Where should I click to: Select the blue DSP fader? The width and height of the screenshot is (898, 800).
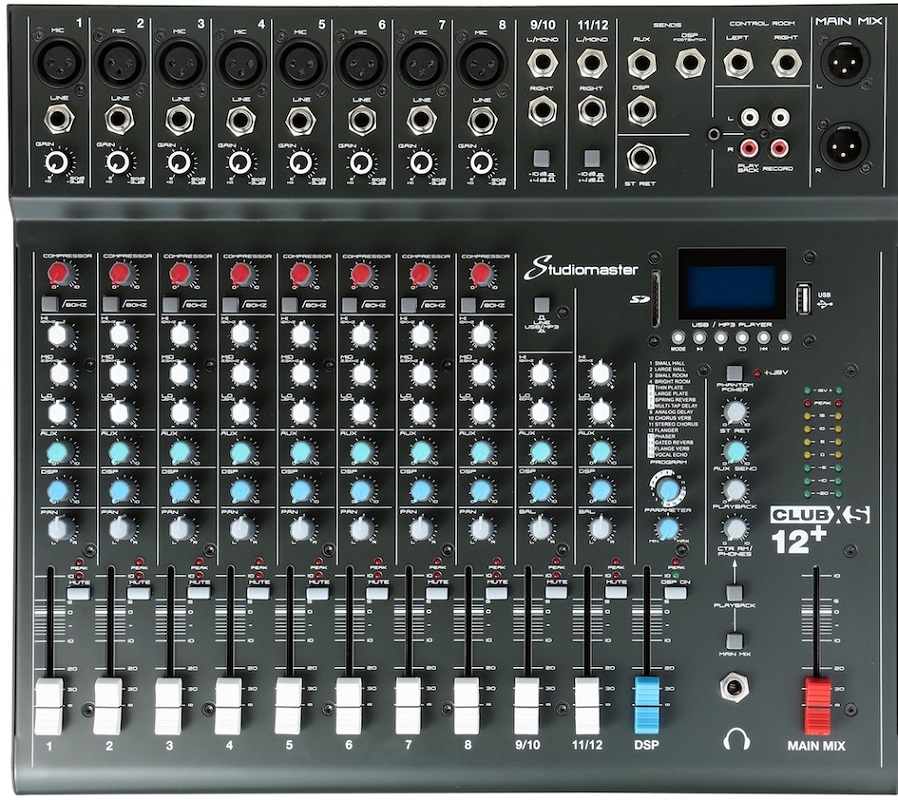point(647,705)
